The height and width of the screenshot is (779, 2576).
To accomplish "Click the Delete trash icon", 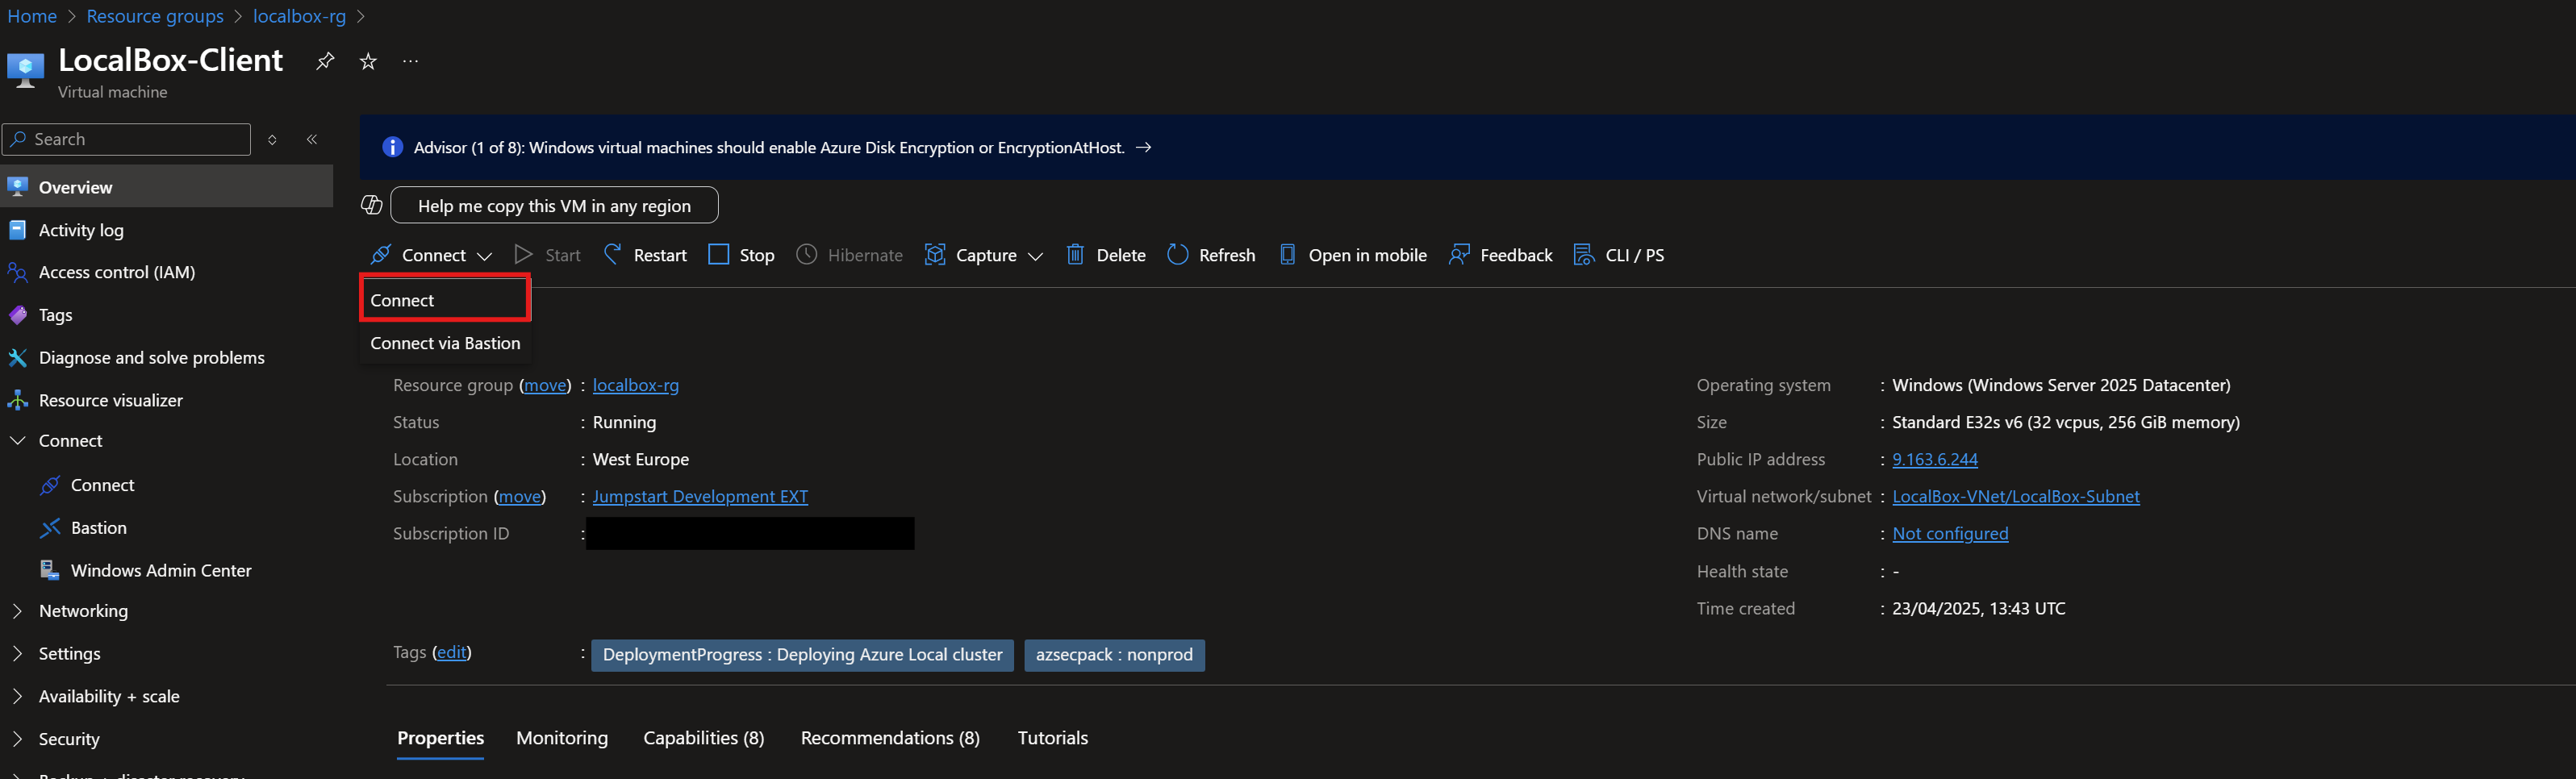I will coord(1075,254).
